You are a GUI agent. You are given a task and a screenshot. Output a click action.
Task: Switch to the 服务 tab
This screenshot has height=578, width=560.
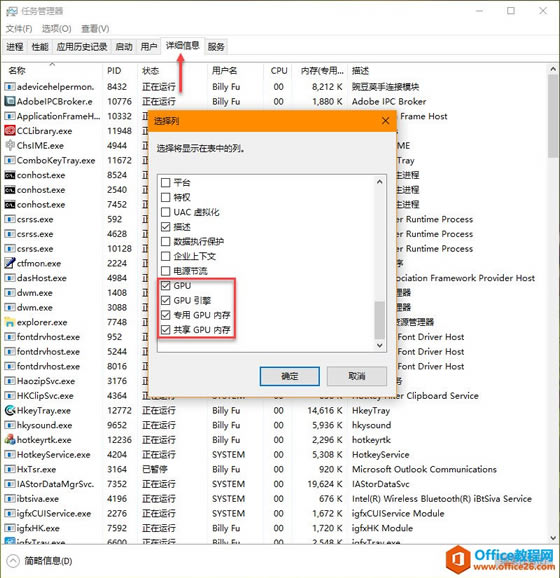tap(216, 47)
